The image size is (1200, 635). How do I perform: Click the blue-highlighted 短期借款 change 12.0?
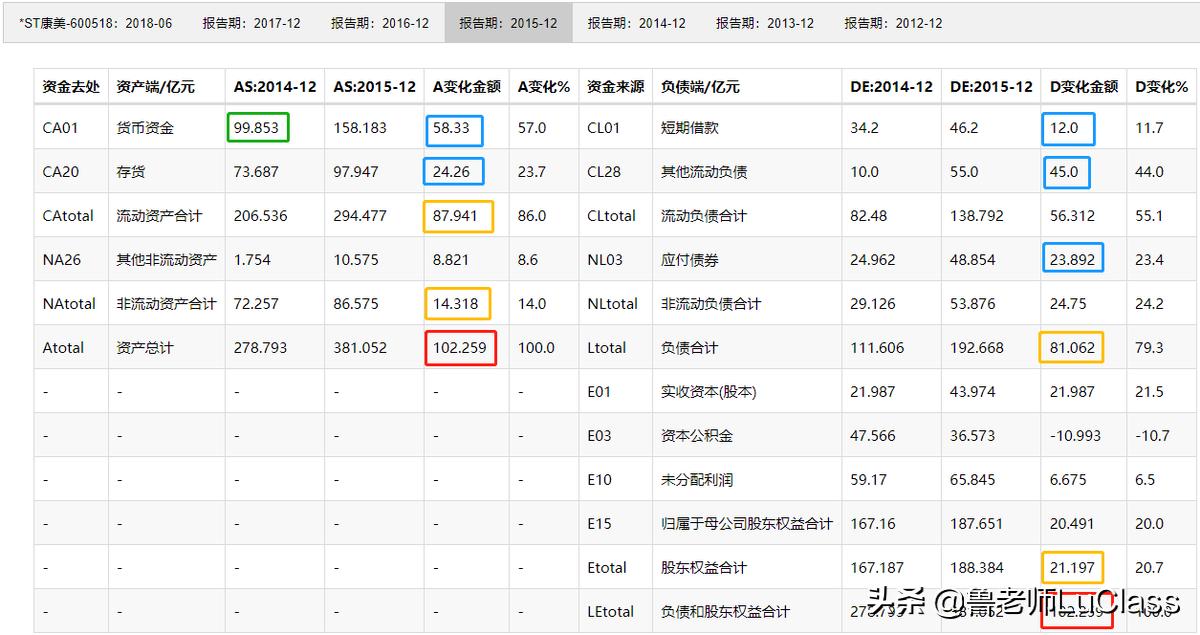pyautogui.click(x=1069, y=128)
